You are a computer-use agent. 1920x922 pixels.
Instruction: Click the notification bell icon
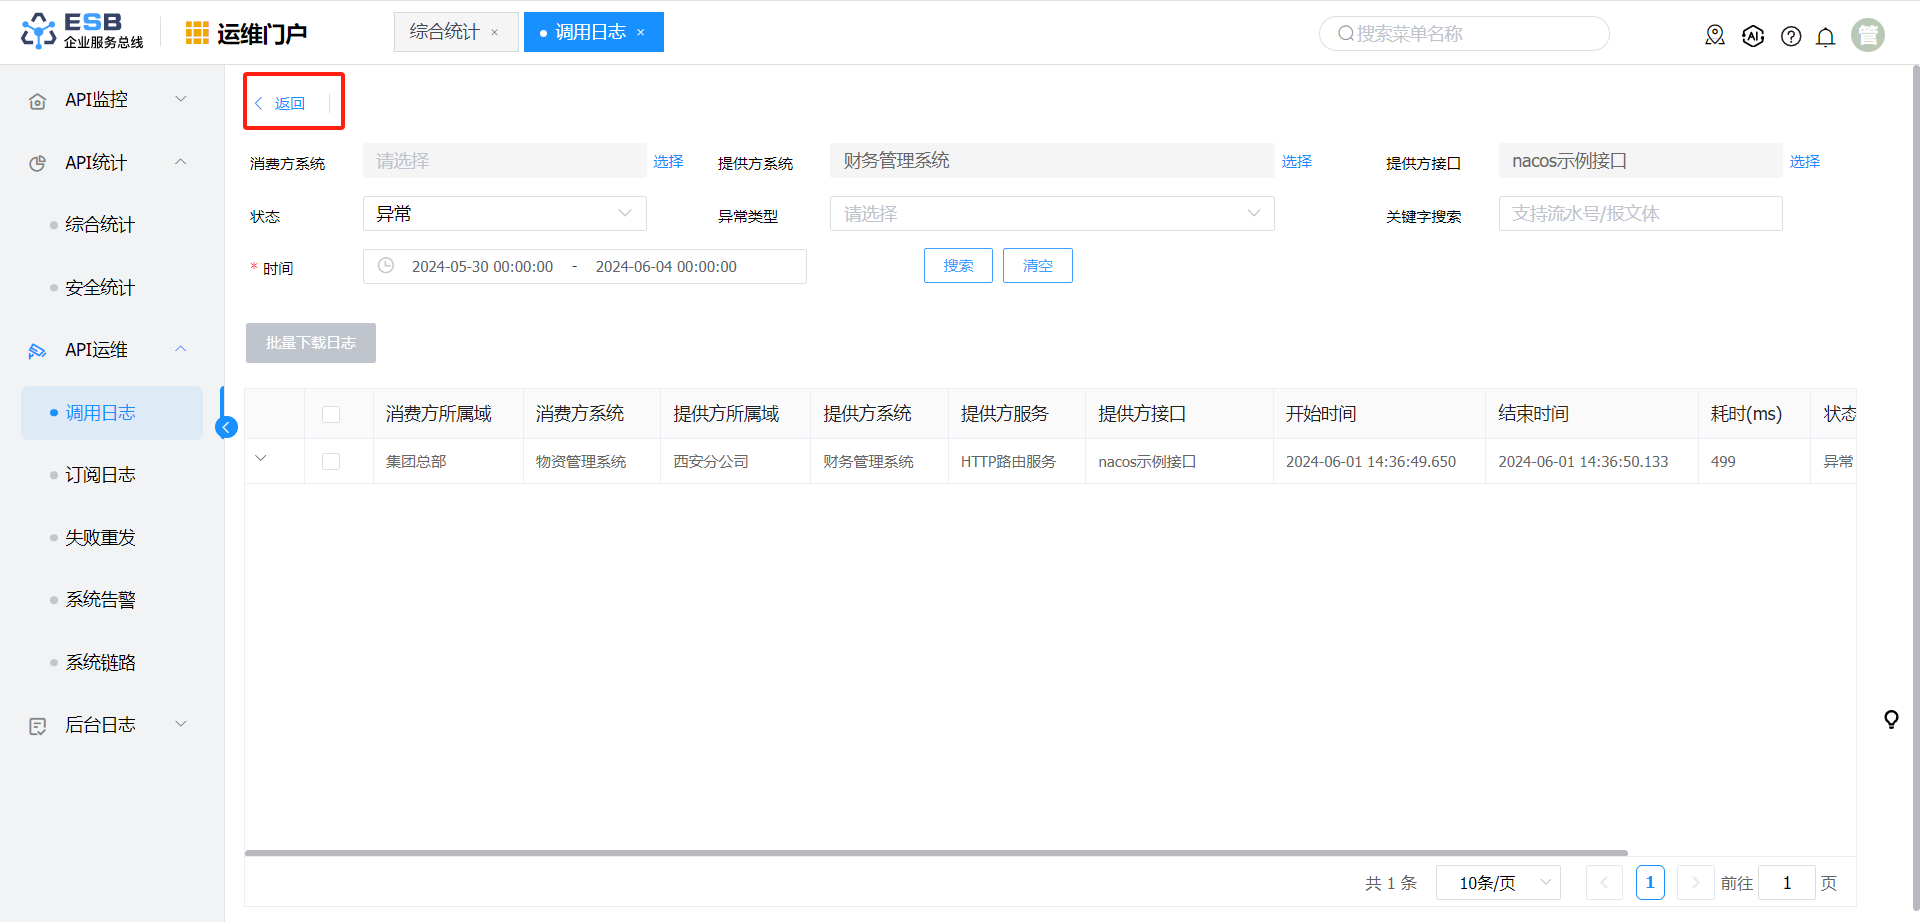1825,37
